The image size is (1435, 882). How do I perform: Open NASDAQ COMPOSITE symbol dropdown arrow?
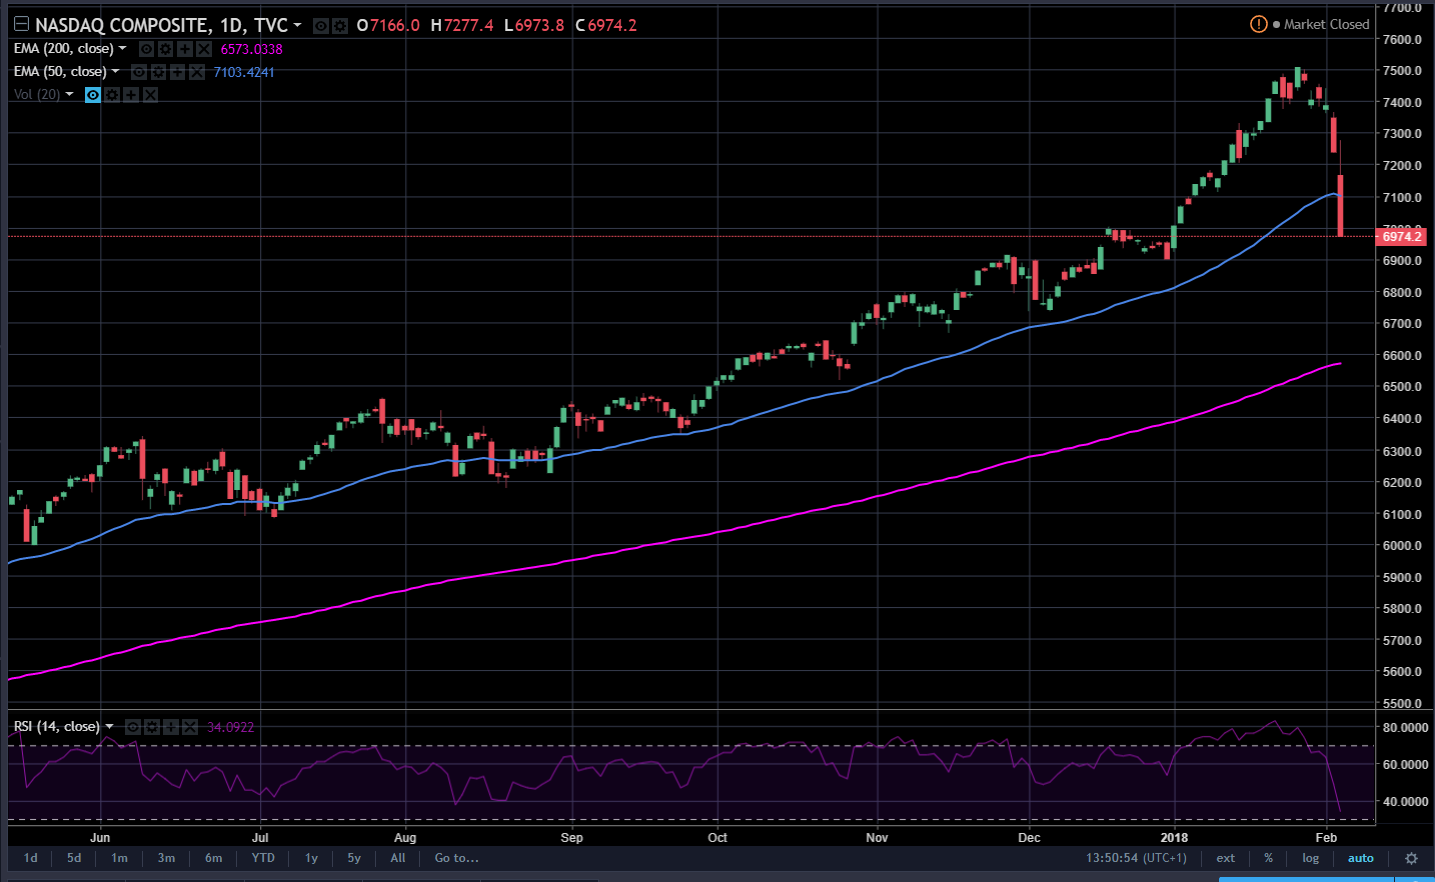pyautogui.click(x=297, y=25)
